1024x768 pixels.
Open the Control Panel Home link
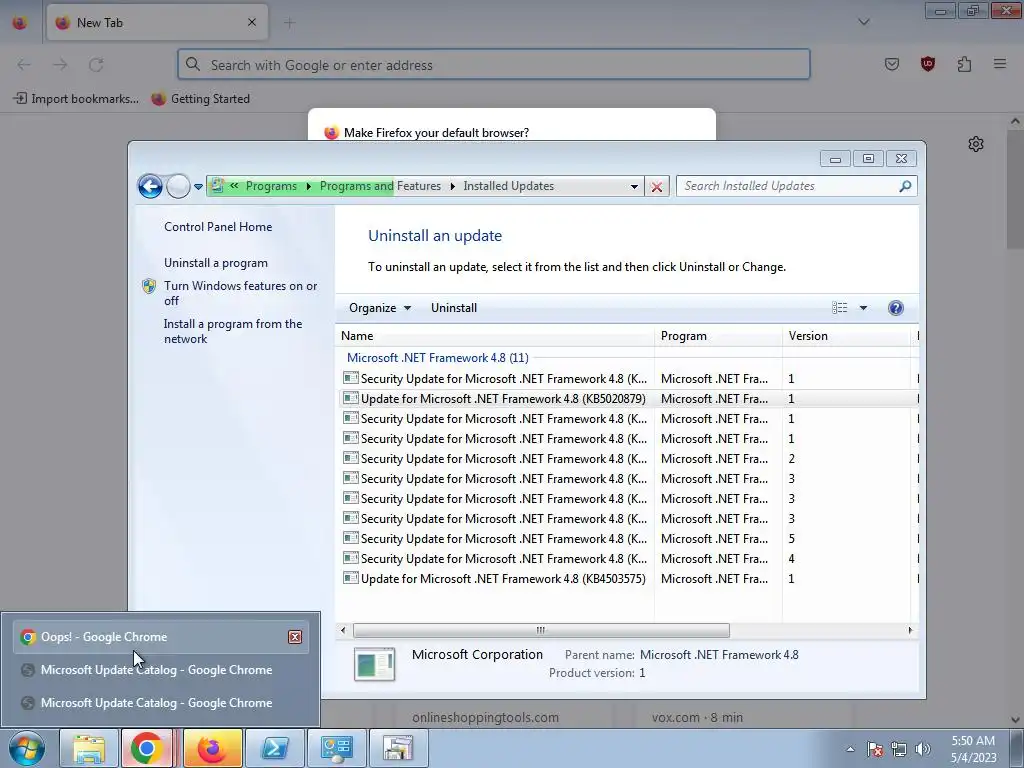(x=218, y=227)
